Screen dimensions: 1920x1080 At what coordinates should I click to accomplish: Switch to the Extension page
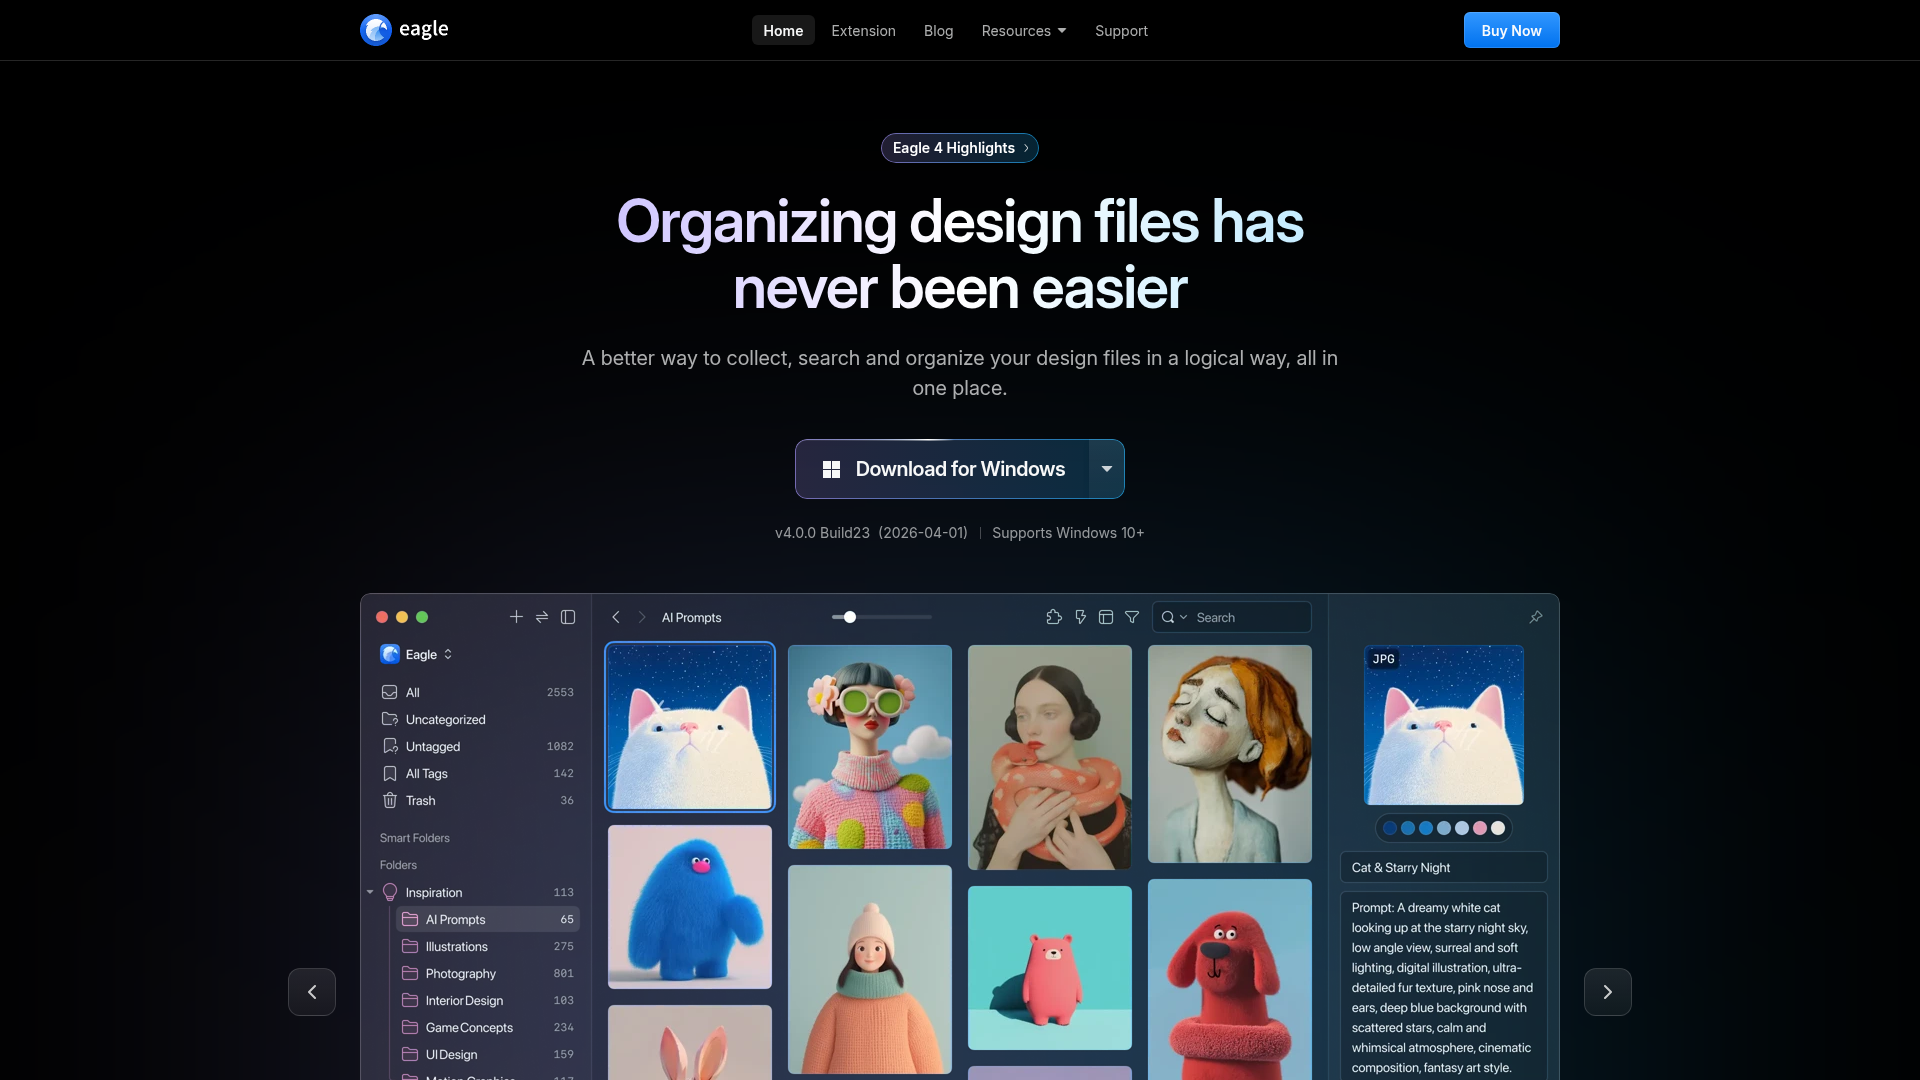[863, 30]
